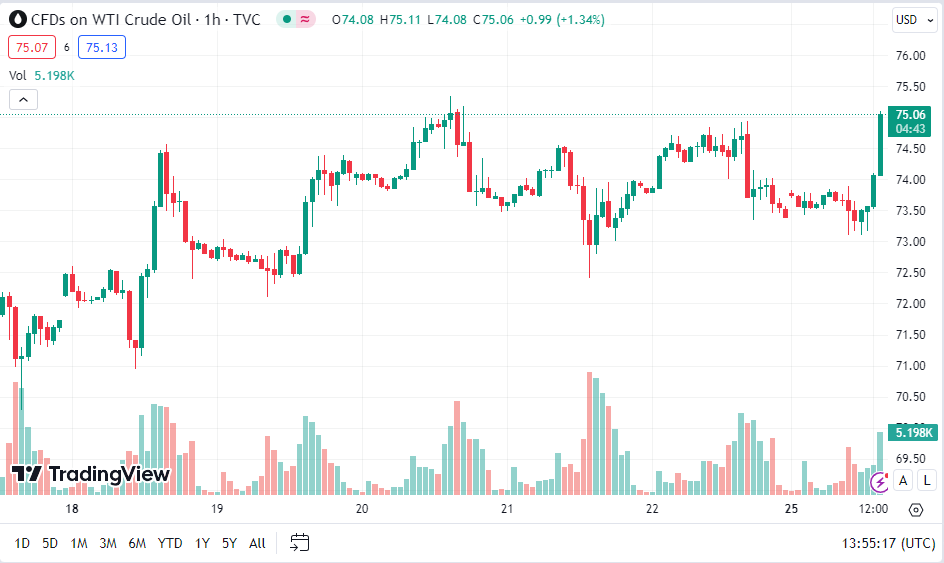Open timezone menu at 13:55:17 (UTC)
Viewport: 944px width, 563px height.
(888, 543)
